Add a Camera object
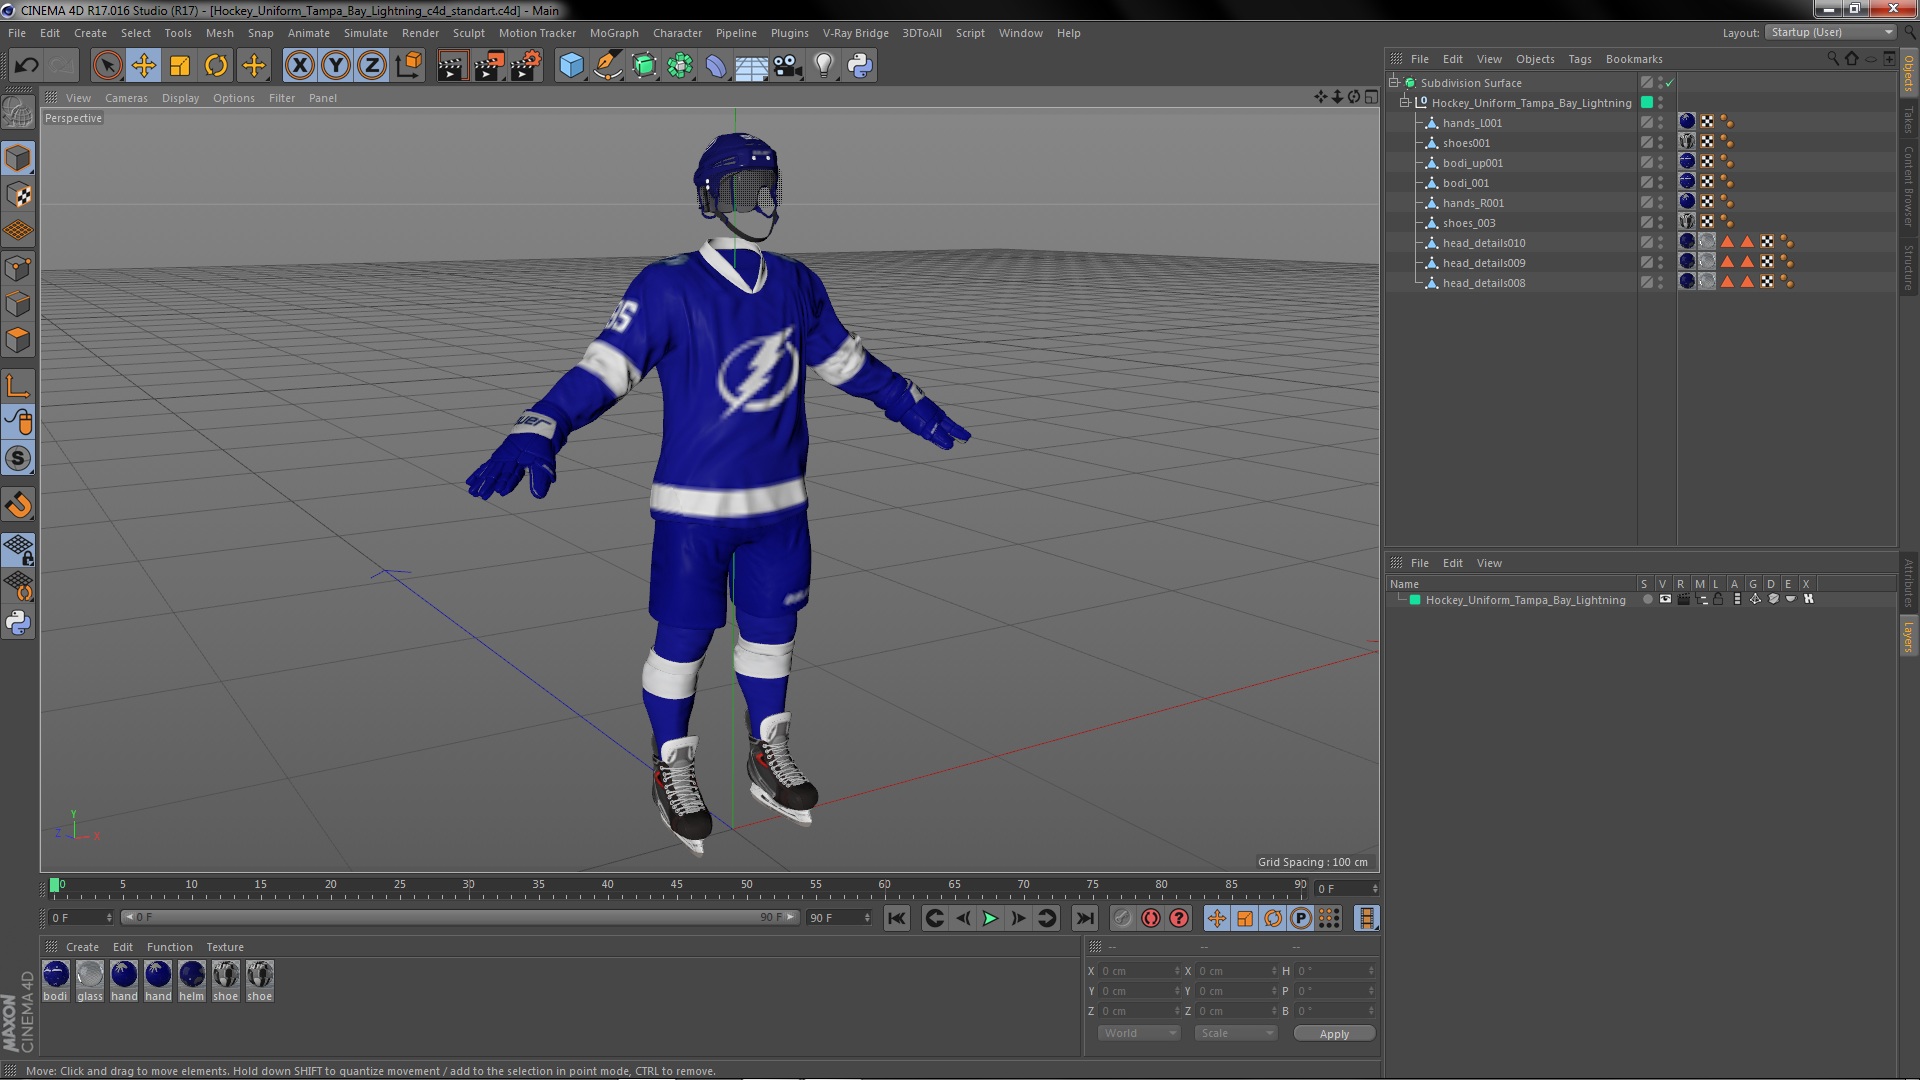1920x1080 pixels. [x=787, y=66]
